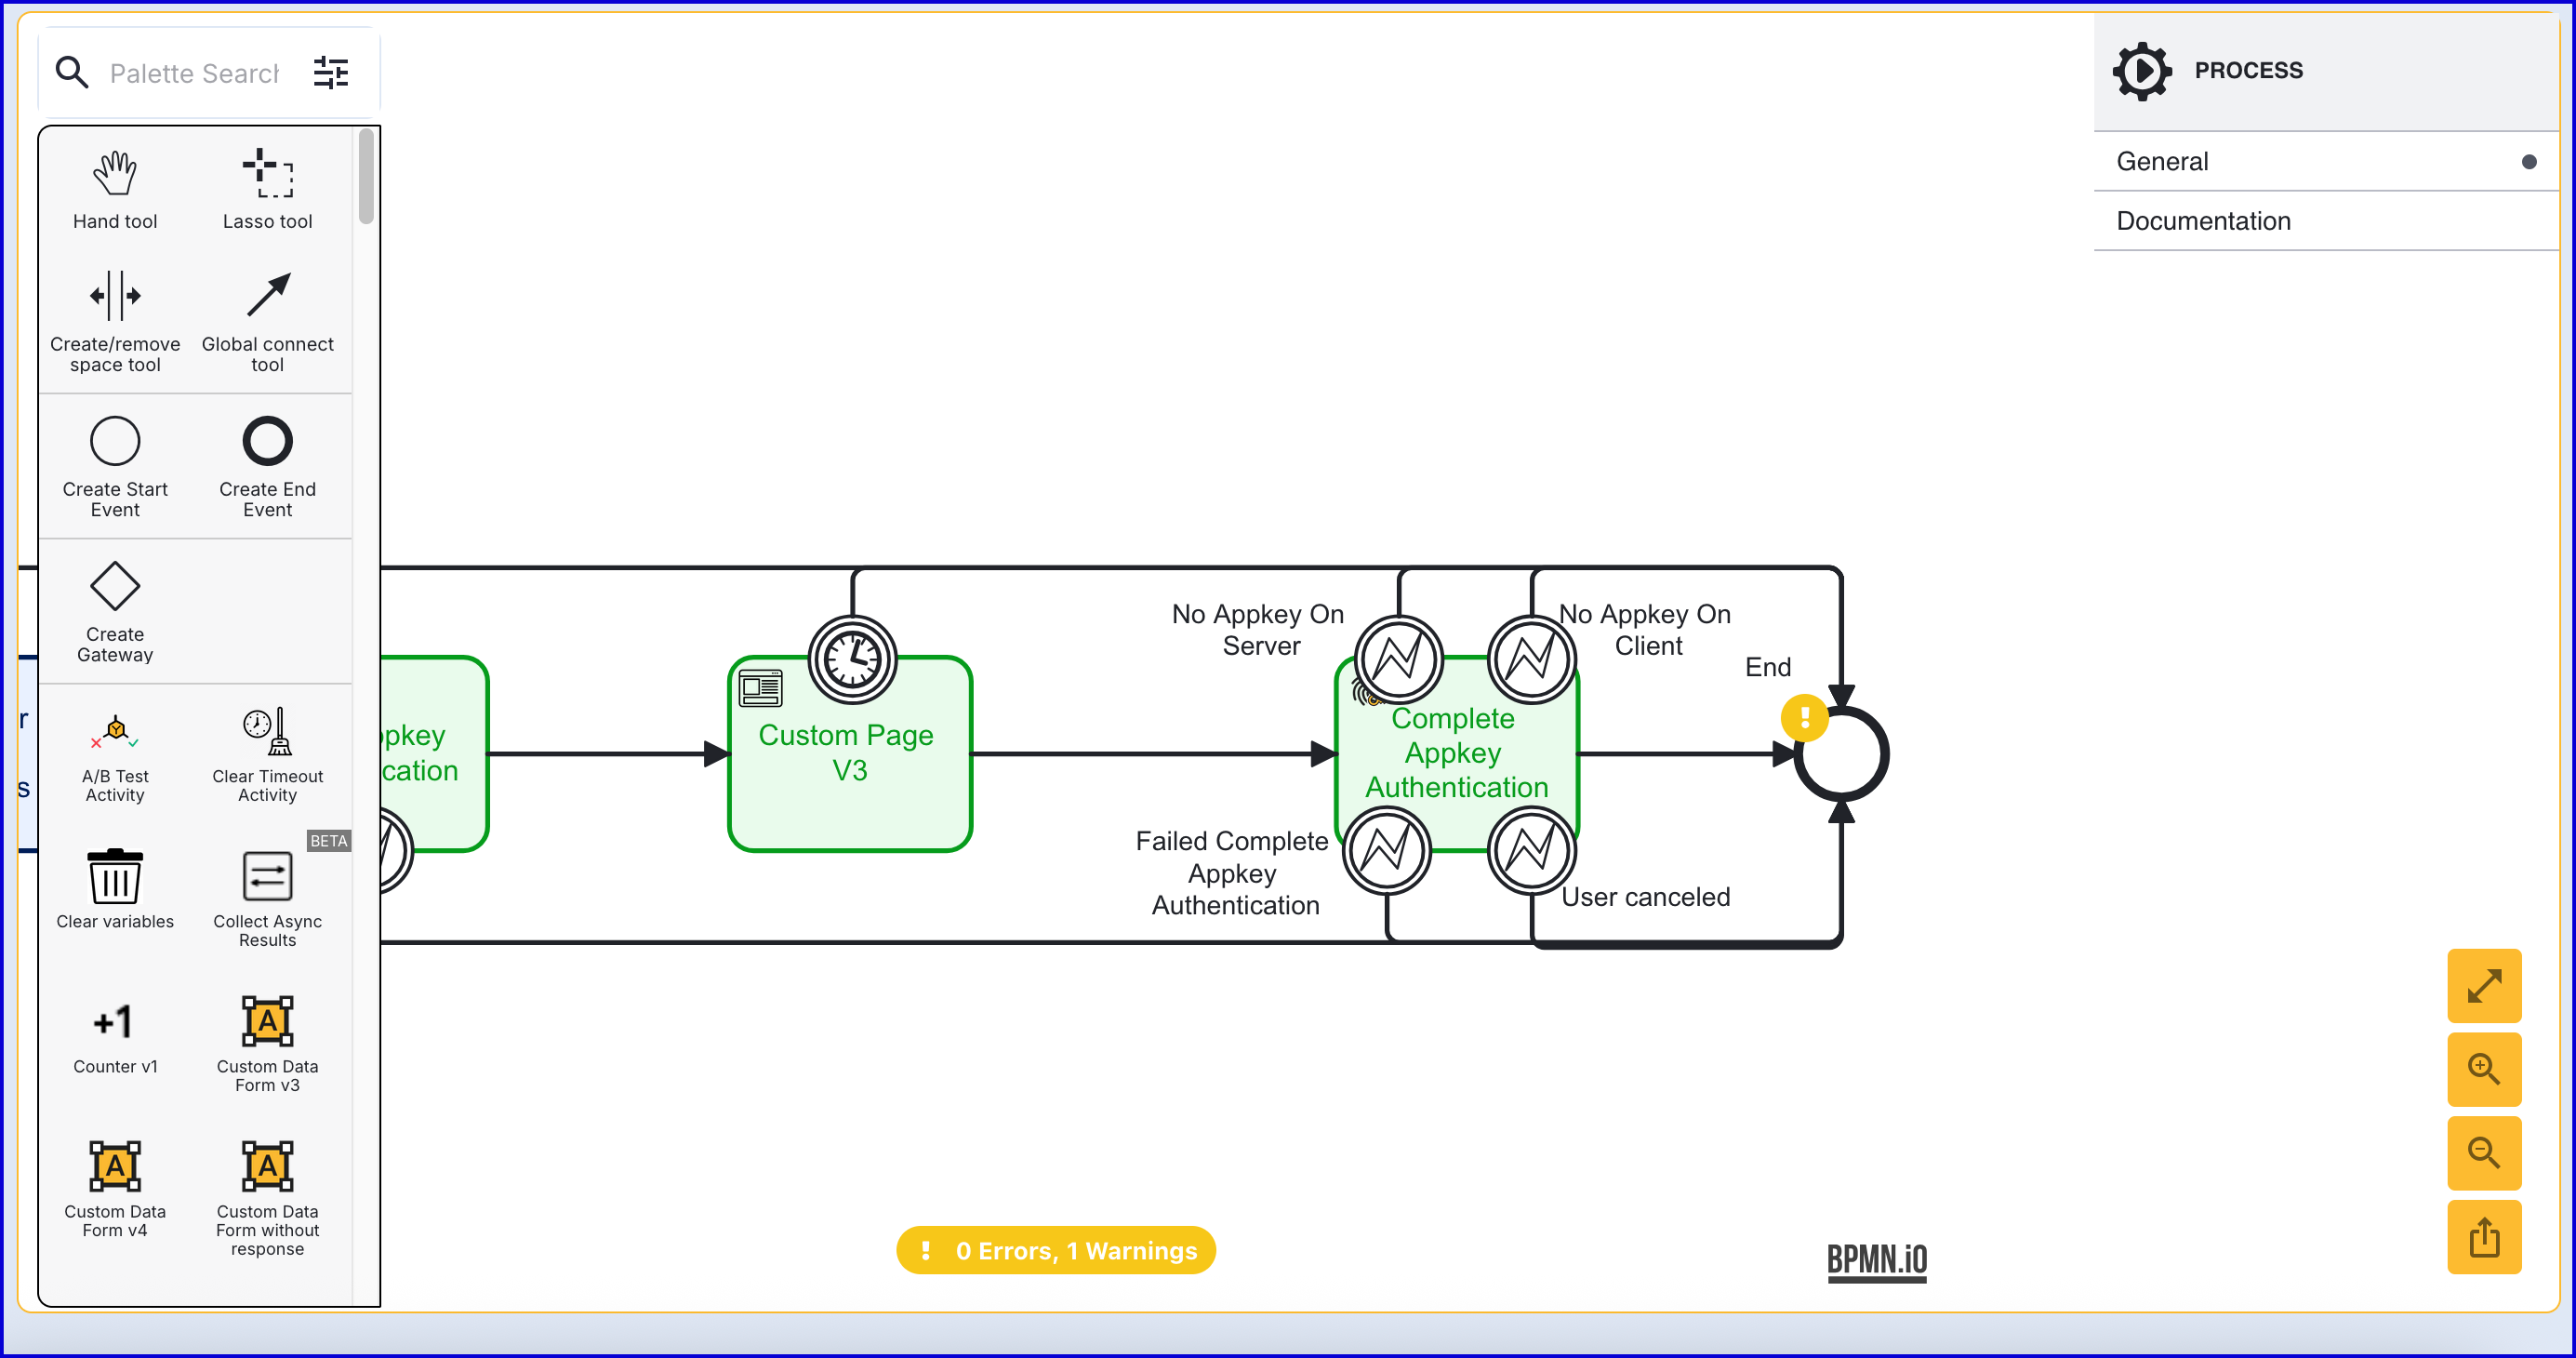Click the zoom out button
Image resolution: width=2576 pixels, height=1358 pixels.
tap(2483, 1153)
